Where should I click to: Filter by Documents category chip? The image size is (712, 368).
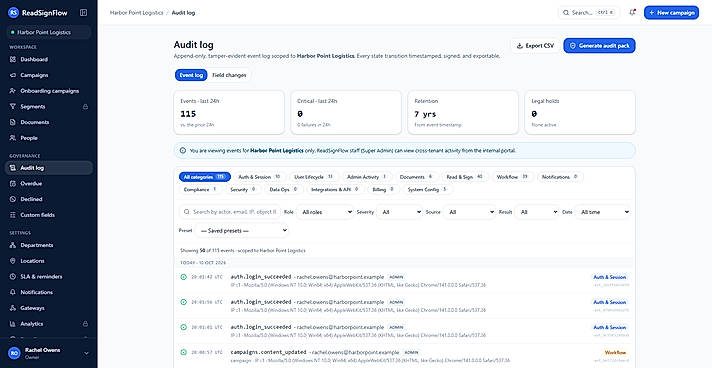click(x=416, y=177)
